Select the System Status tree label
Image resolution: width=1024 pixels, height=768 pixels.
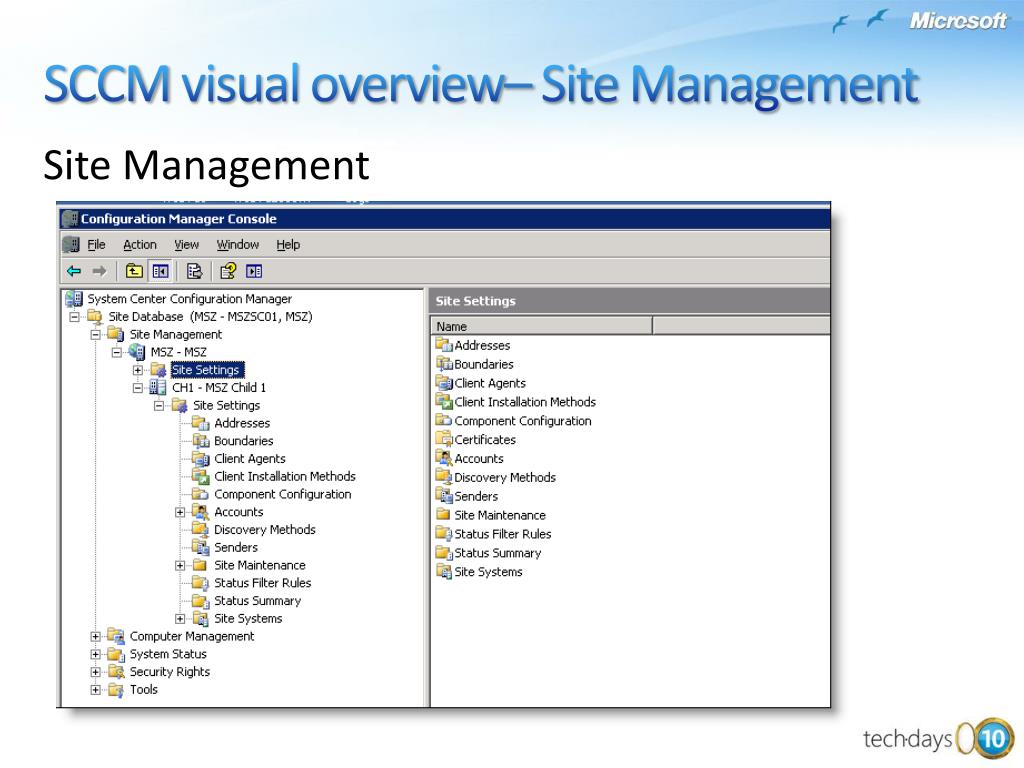(168, 654)
